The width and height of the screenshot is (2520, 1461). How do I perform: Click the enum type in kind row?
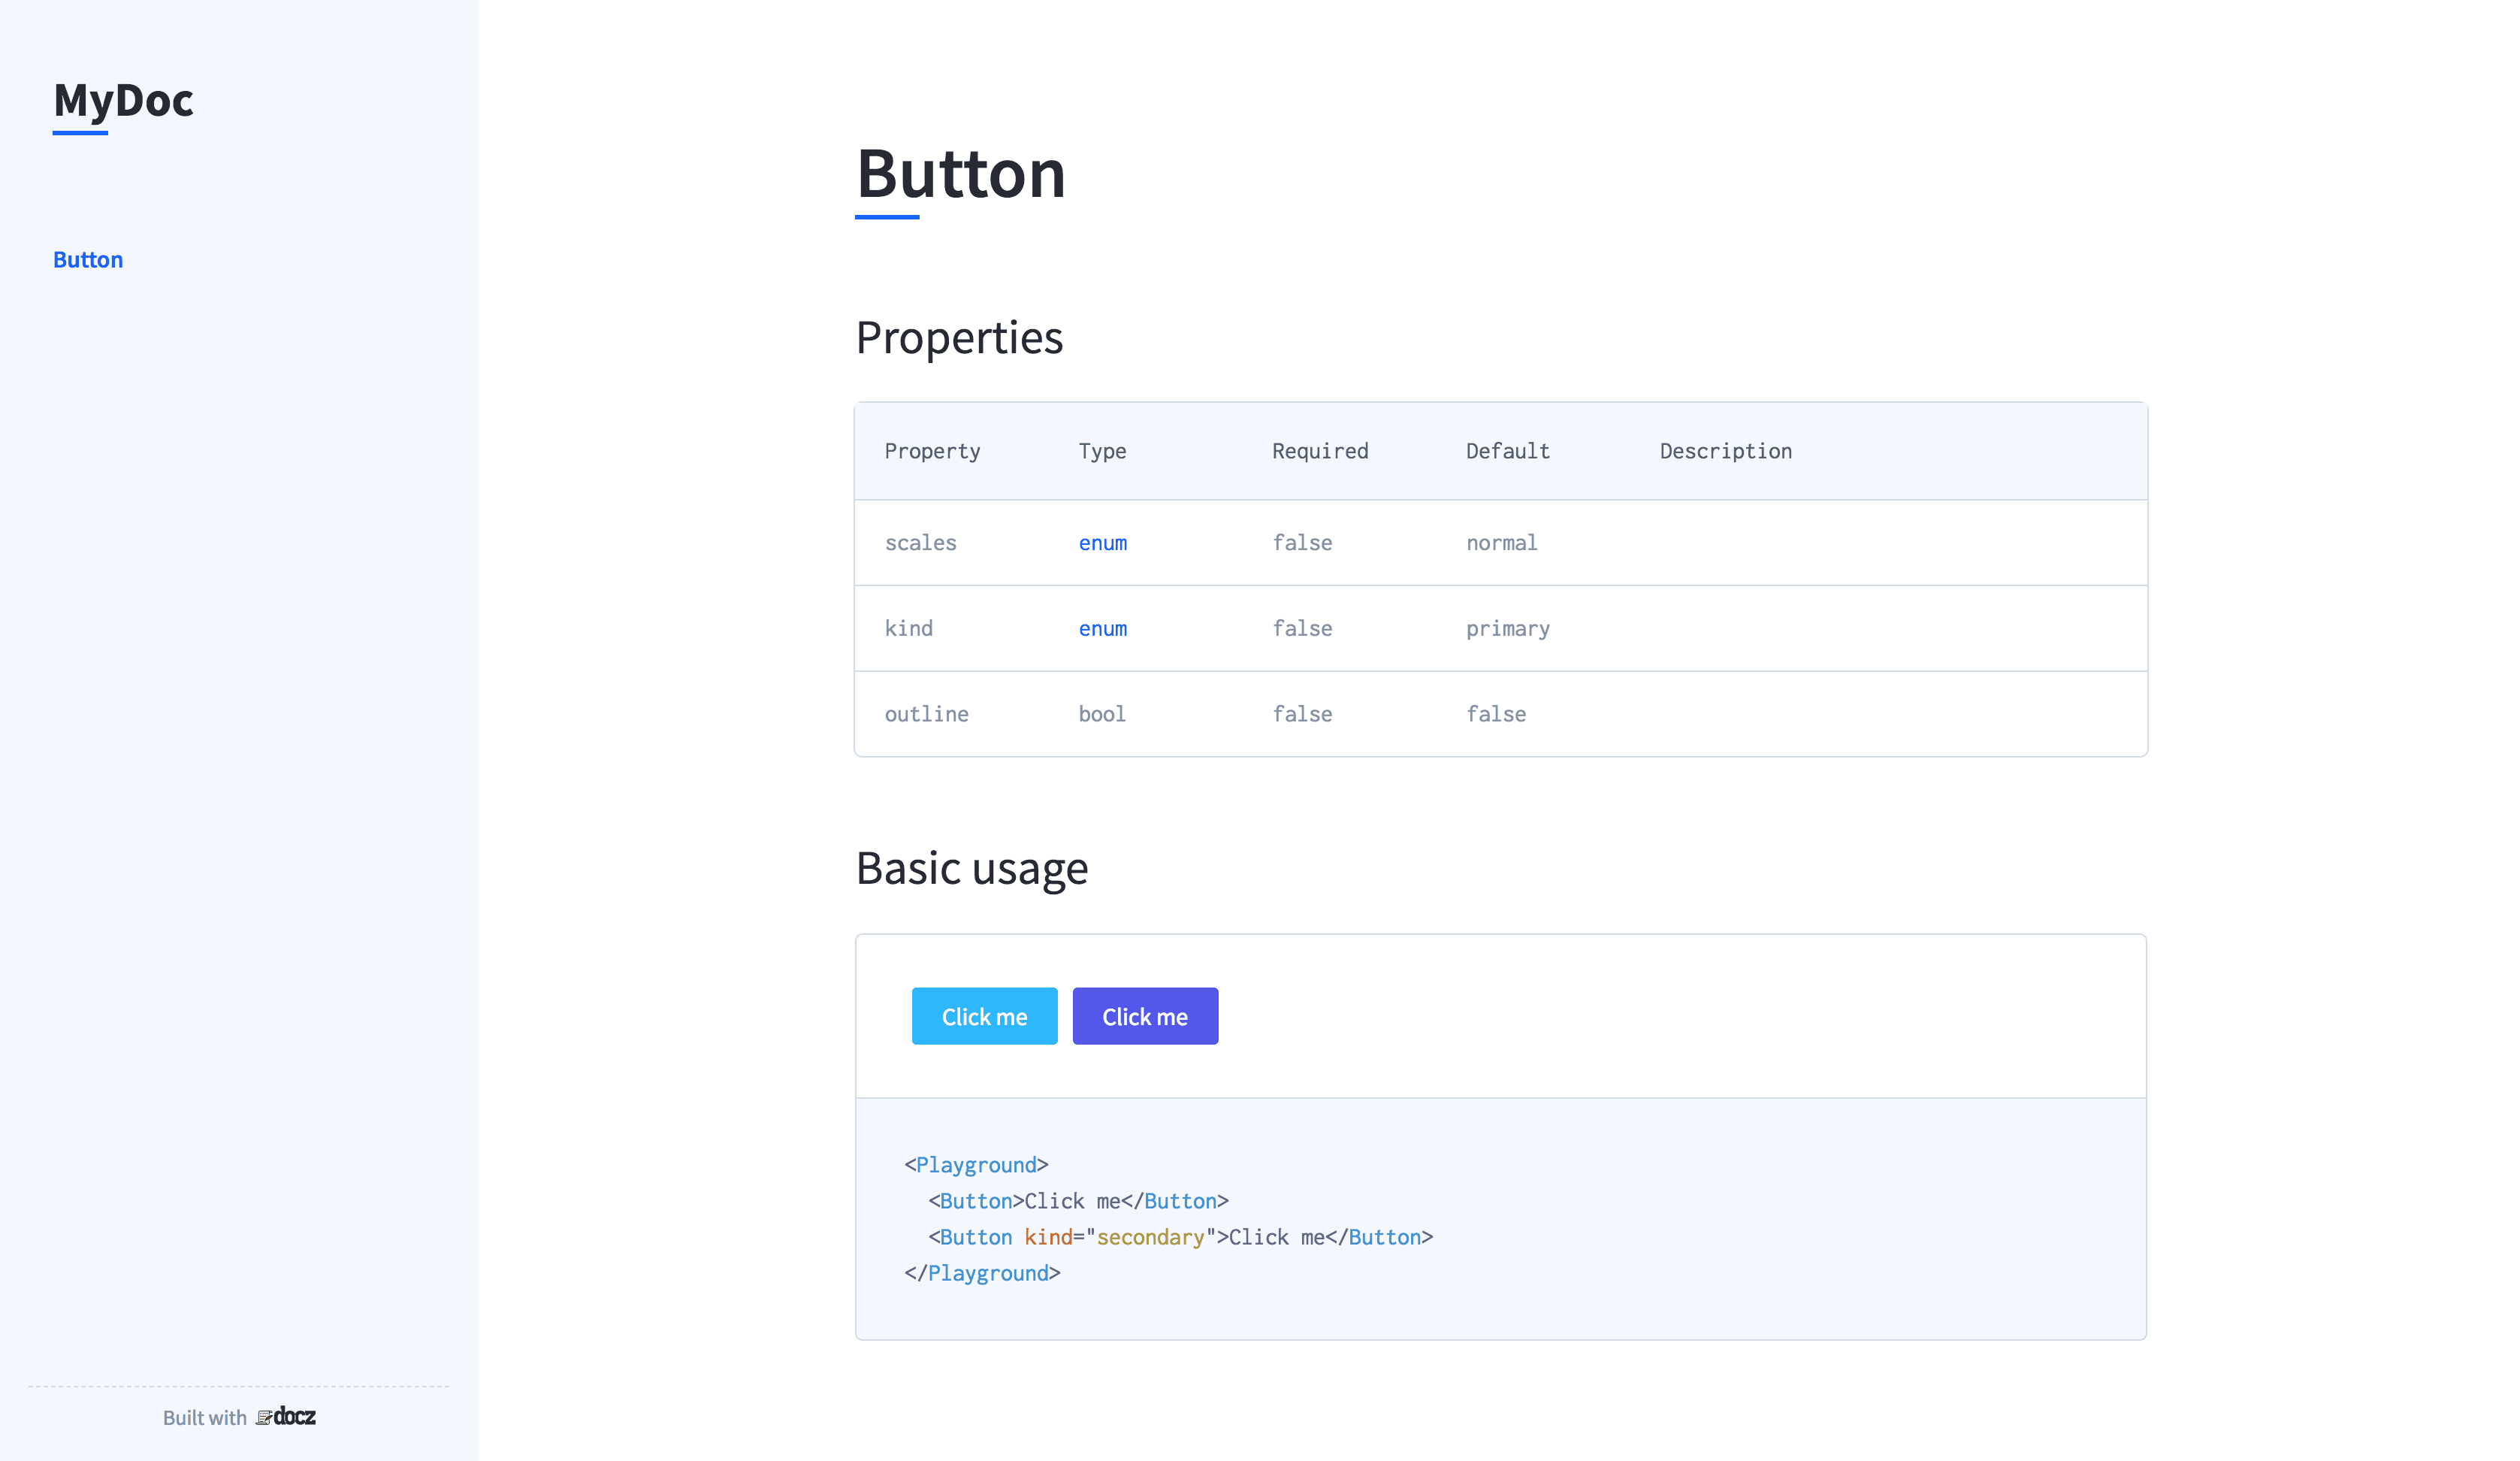pyautogui.click(x=1102, y=629)
